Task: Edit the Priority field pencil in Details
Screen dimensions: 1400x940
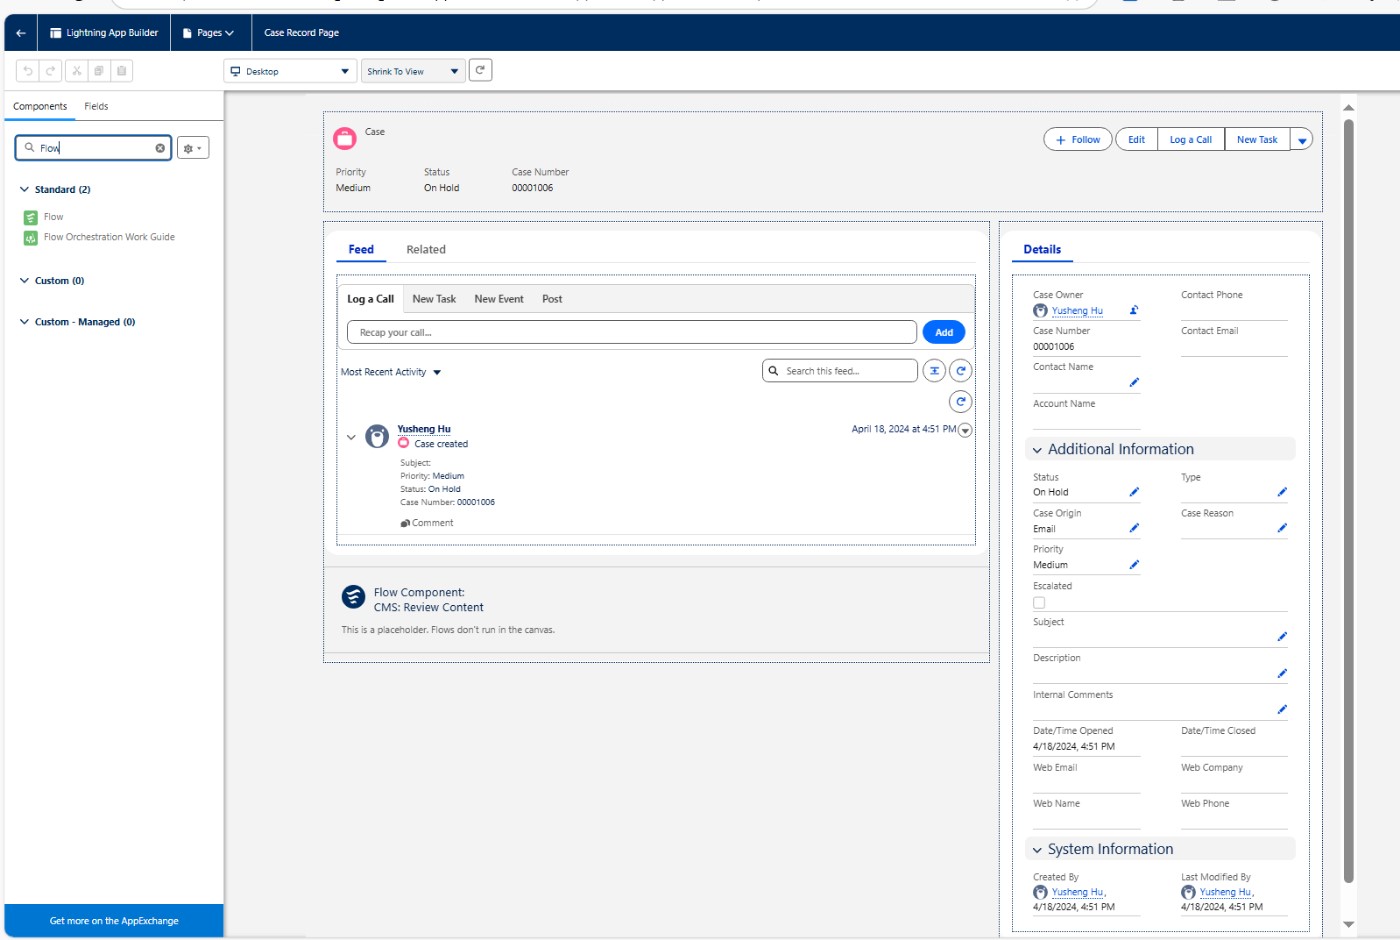Action: click(x=1134, y=565)
